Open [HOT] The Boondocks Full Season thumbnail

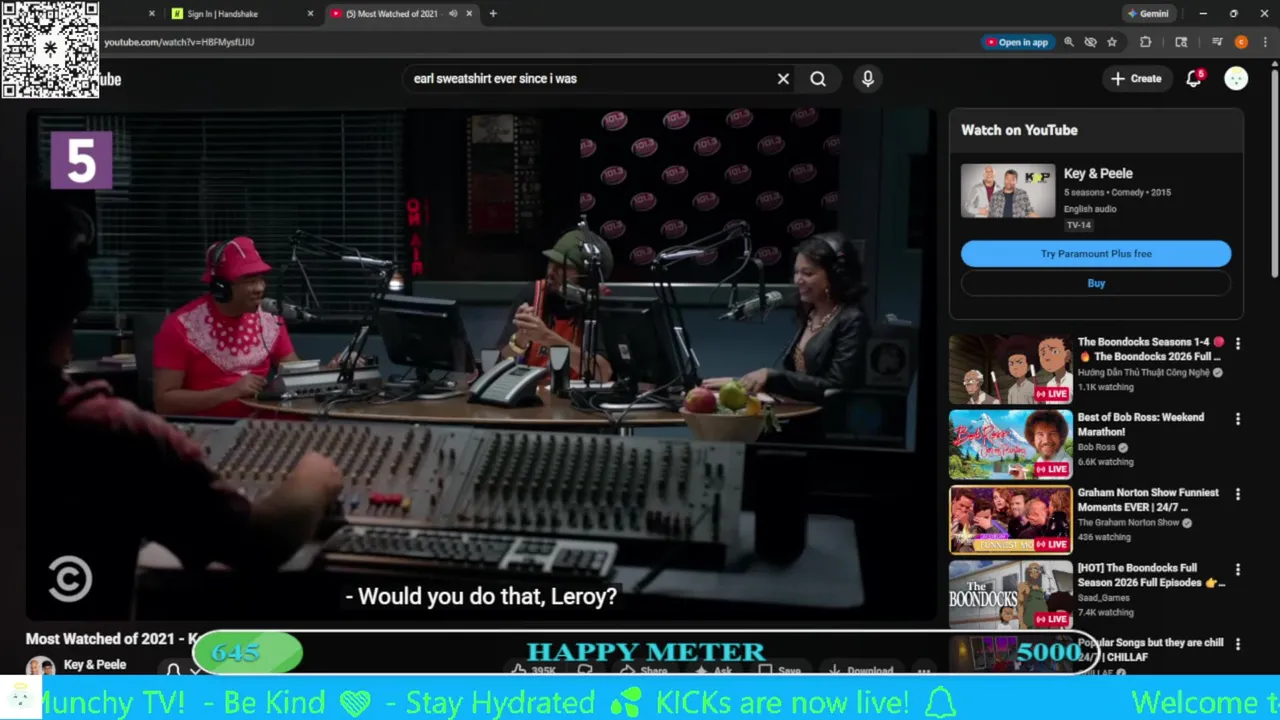[1010, 595]
